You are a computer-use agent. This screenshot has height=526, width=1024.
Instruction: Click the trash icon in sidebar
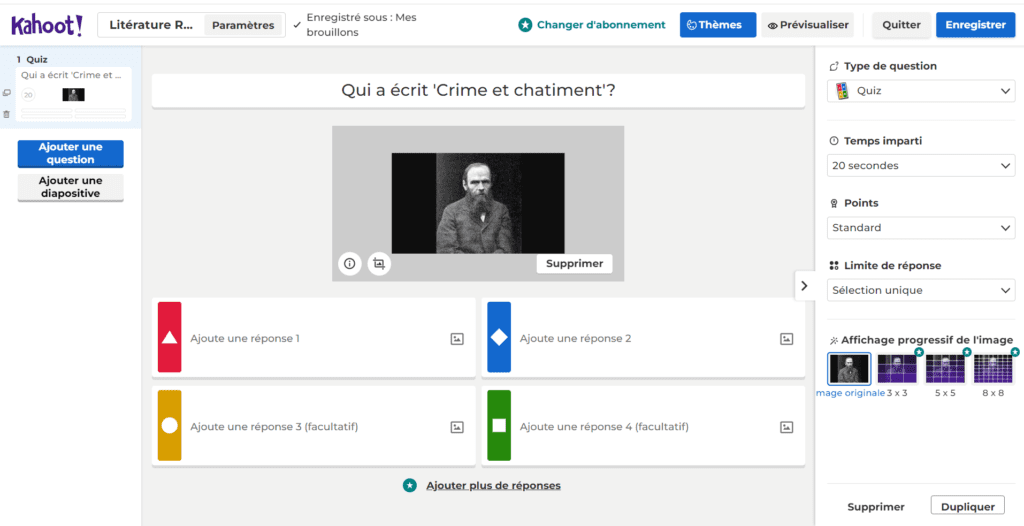(x=7, y=114)
